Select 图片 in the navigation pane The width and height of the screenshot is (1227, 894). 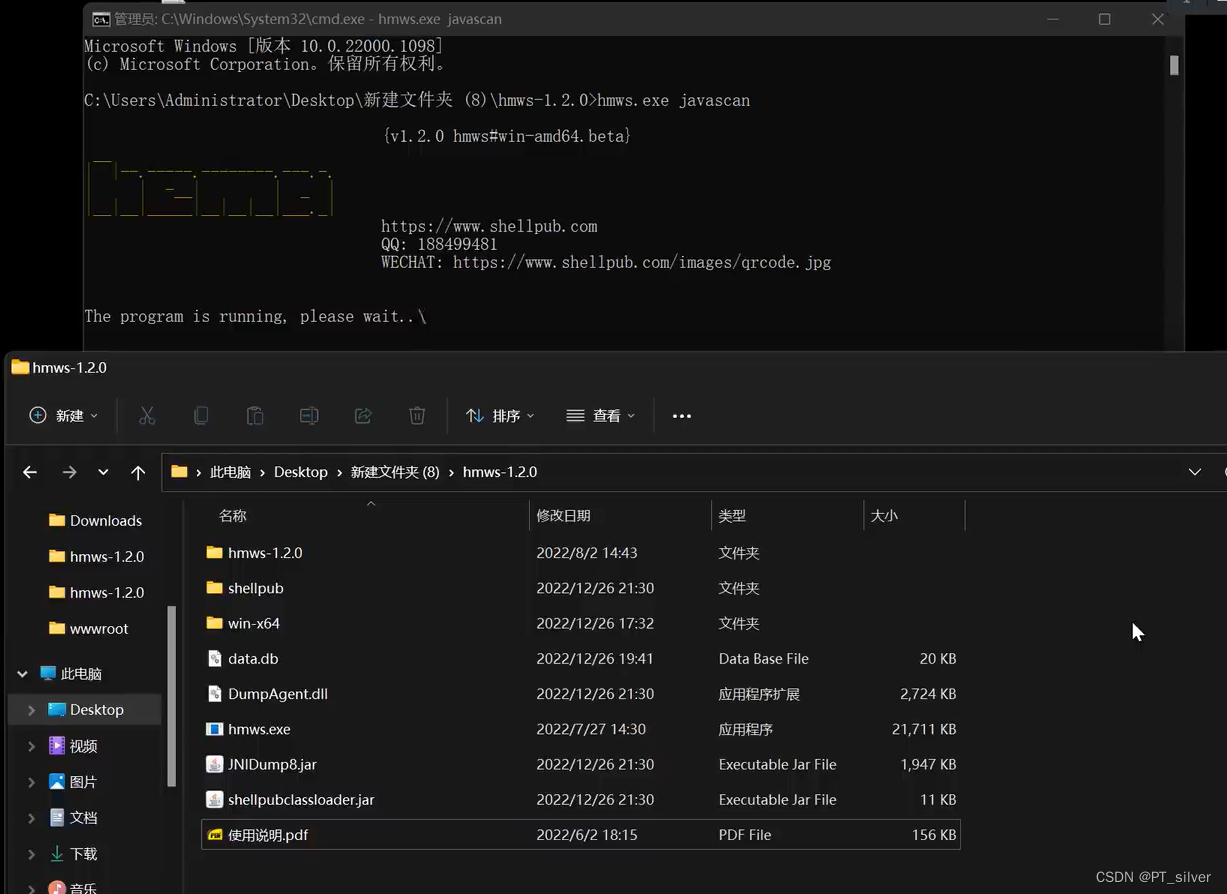[x=83, y=782]
